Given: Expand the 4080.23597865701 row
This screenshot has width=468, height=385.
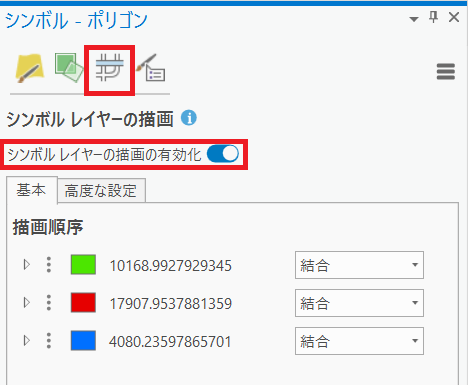Looking at the screenshot, I should tap(27, 341).
